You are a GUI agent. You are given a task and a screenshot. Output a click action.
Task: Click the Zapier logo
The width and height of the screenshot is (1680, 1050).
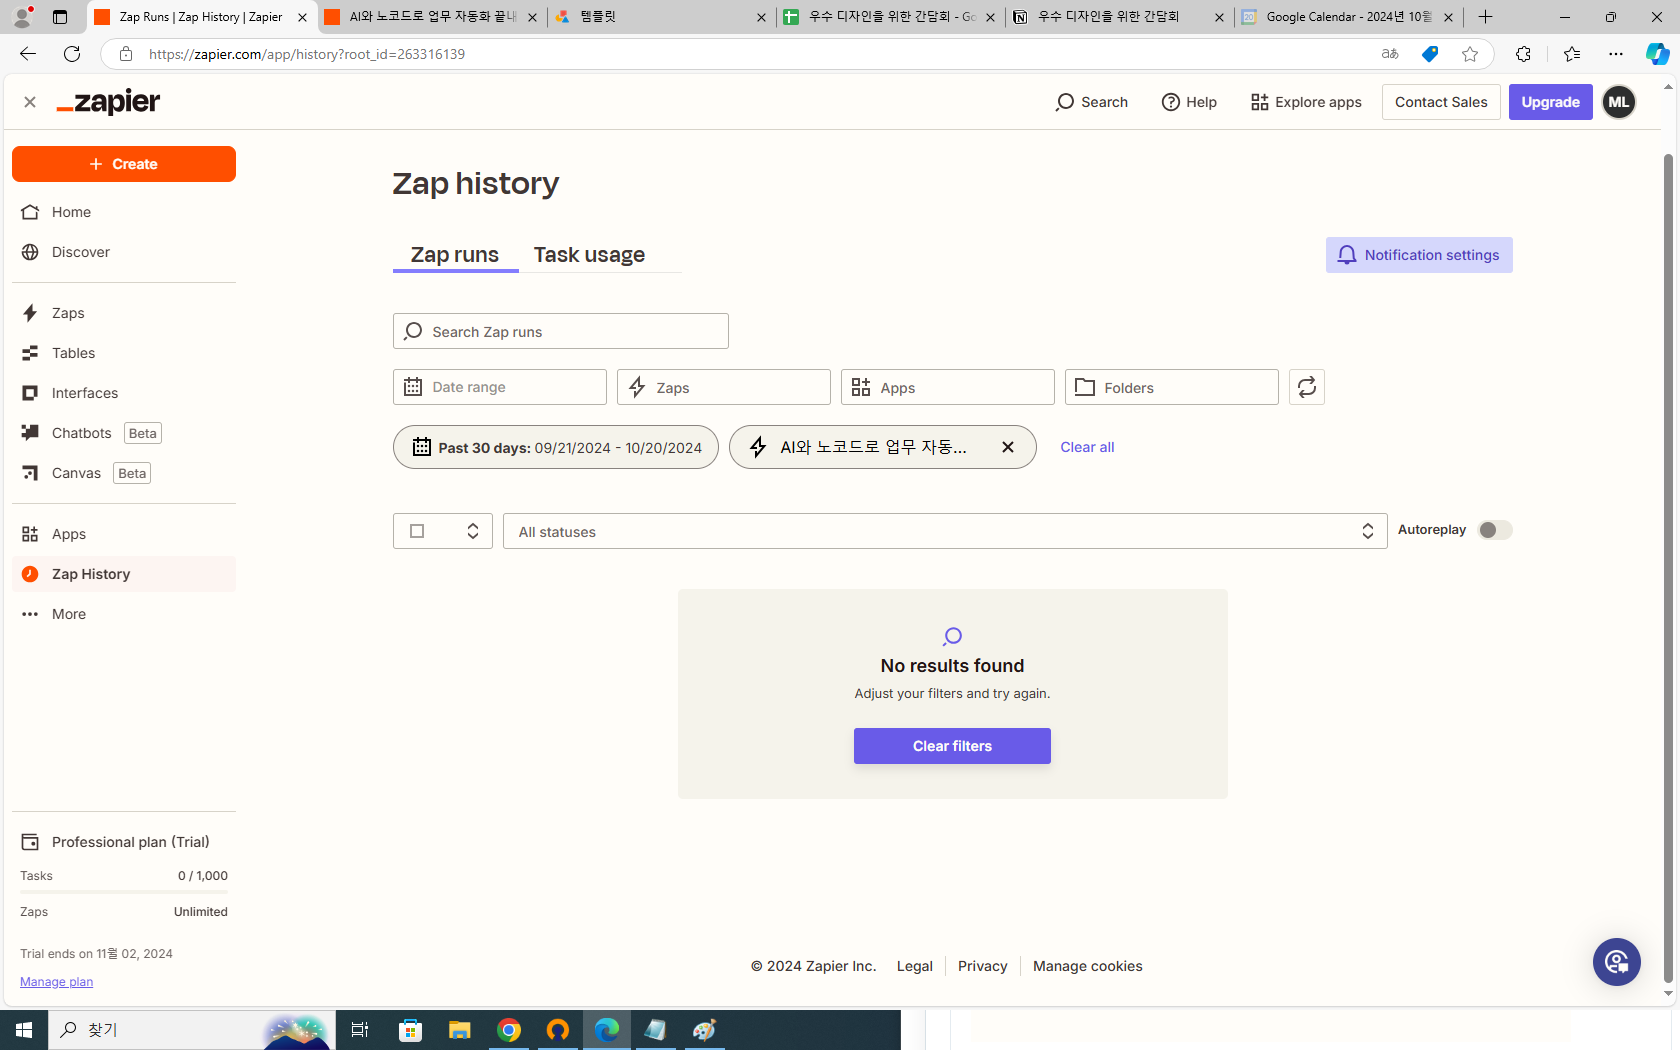pos(108,102)
